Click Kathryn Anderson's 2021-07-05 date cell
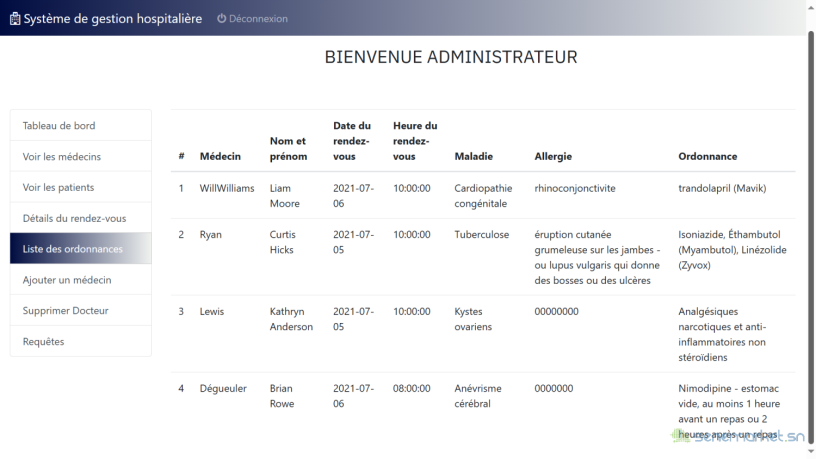 (x=353, y=319)
